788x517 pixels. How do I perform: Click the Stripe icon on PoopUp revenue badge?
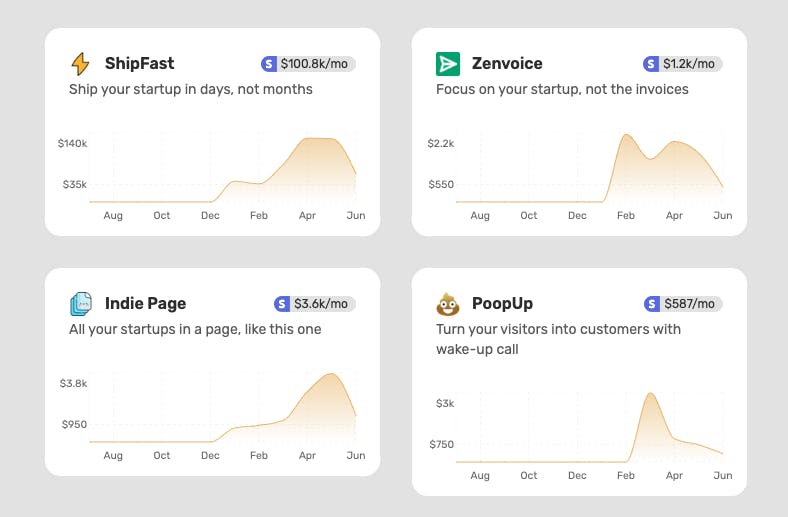[651, 304]
